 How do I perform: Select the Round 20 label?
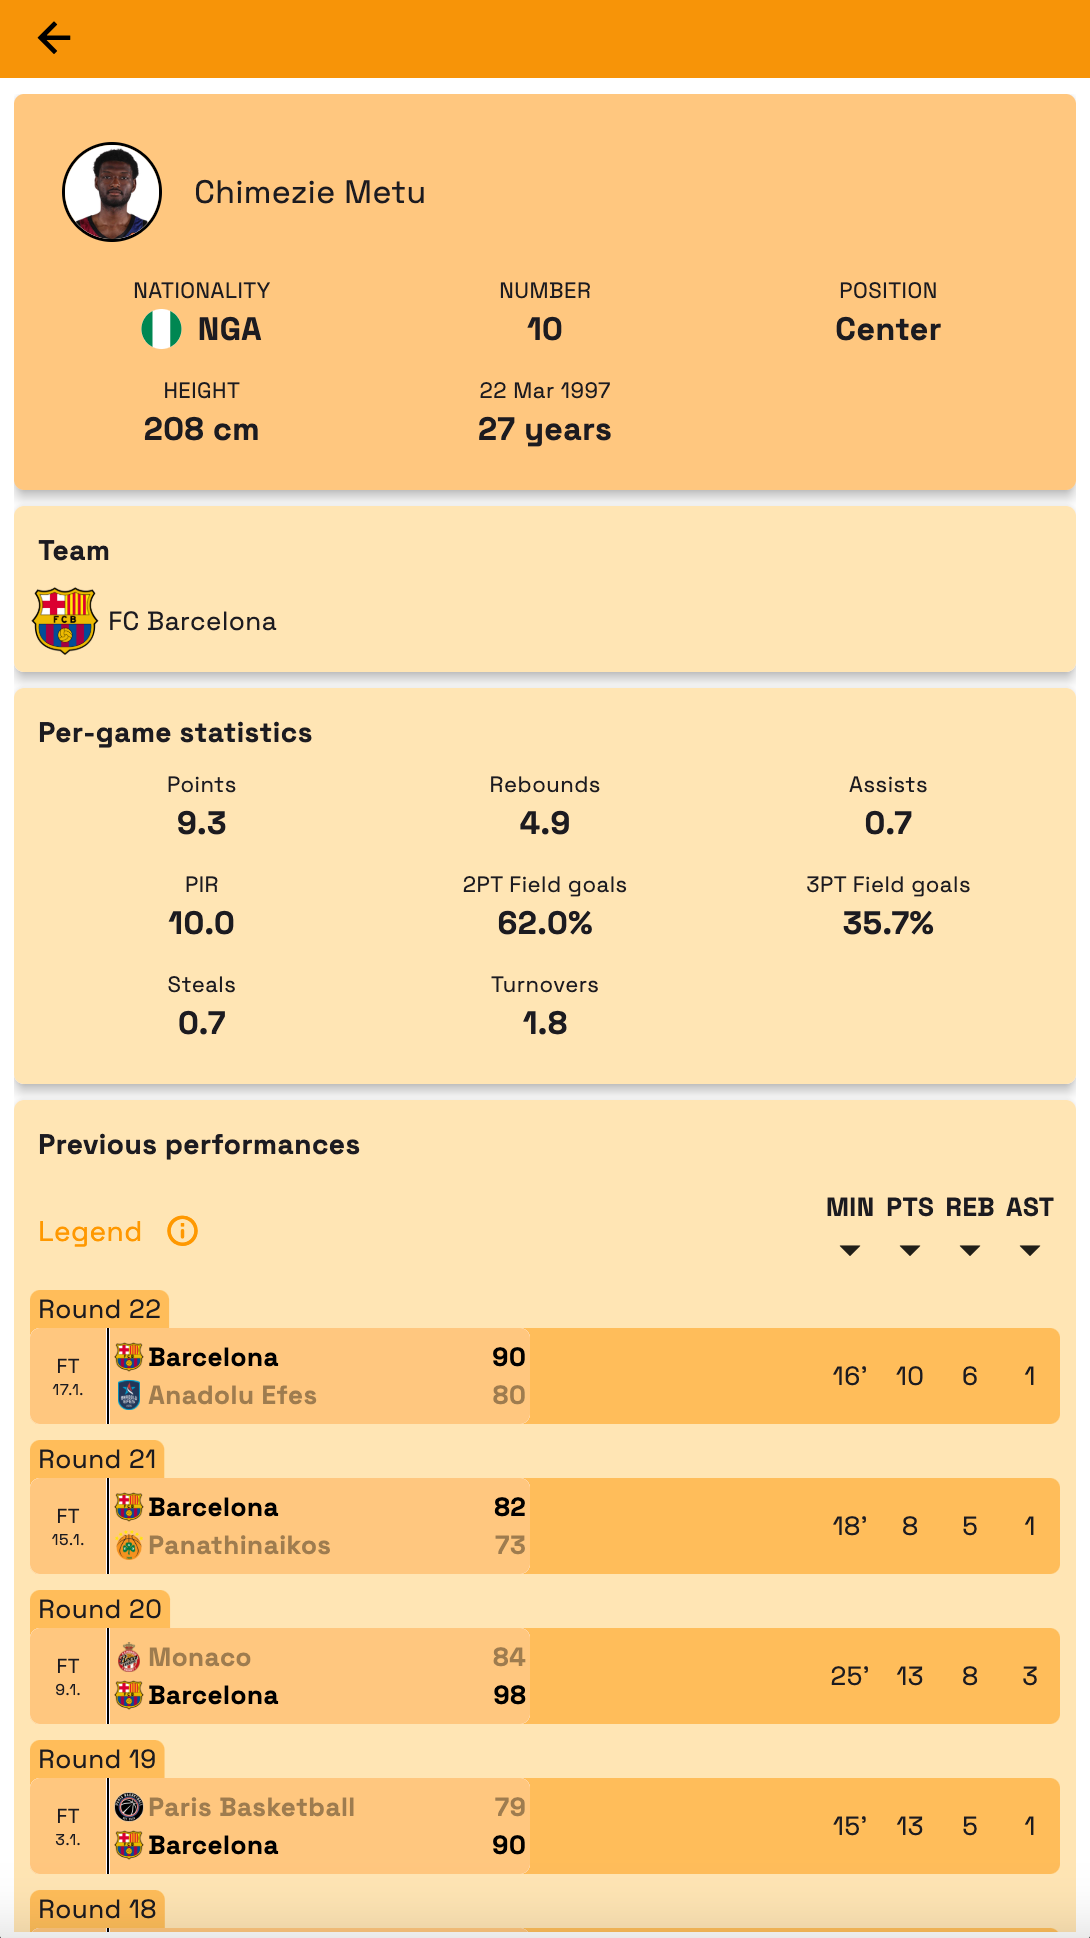(x=99, y=1609)
